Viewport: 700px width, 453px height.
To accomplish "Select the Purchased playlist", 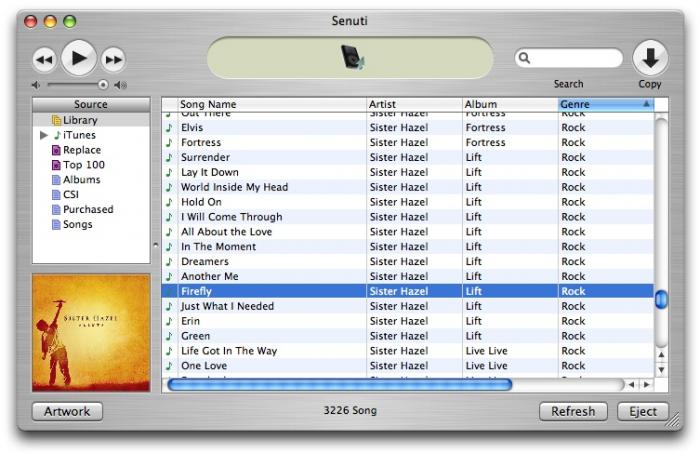I will click(88, 210).
